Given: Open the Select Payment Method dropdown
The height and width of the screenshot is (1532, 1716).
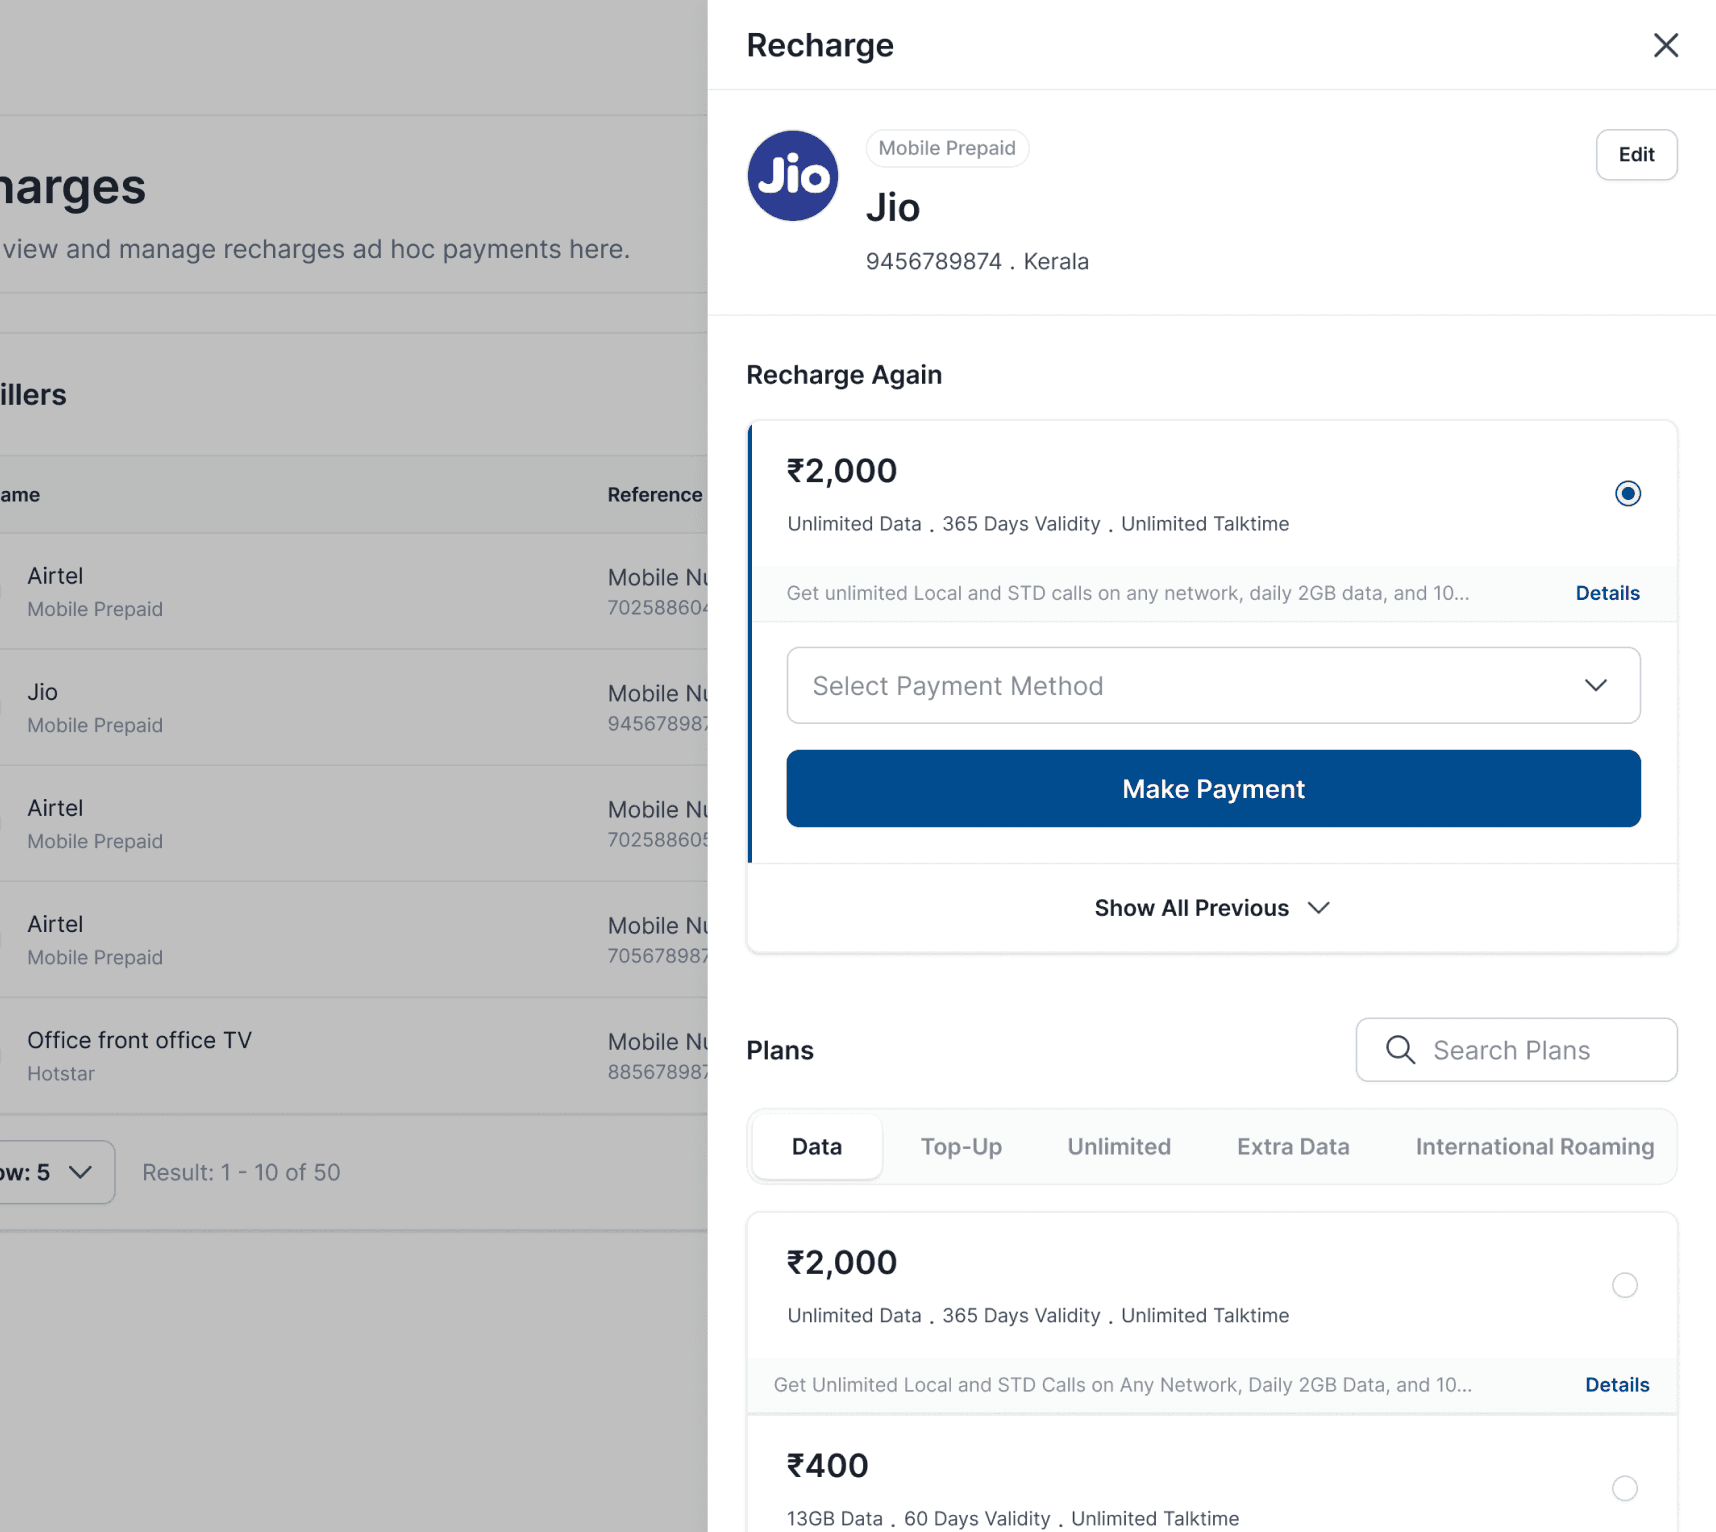Looking at the screenshot, I should click(1213, 685).
